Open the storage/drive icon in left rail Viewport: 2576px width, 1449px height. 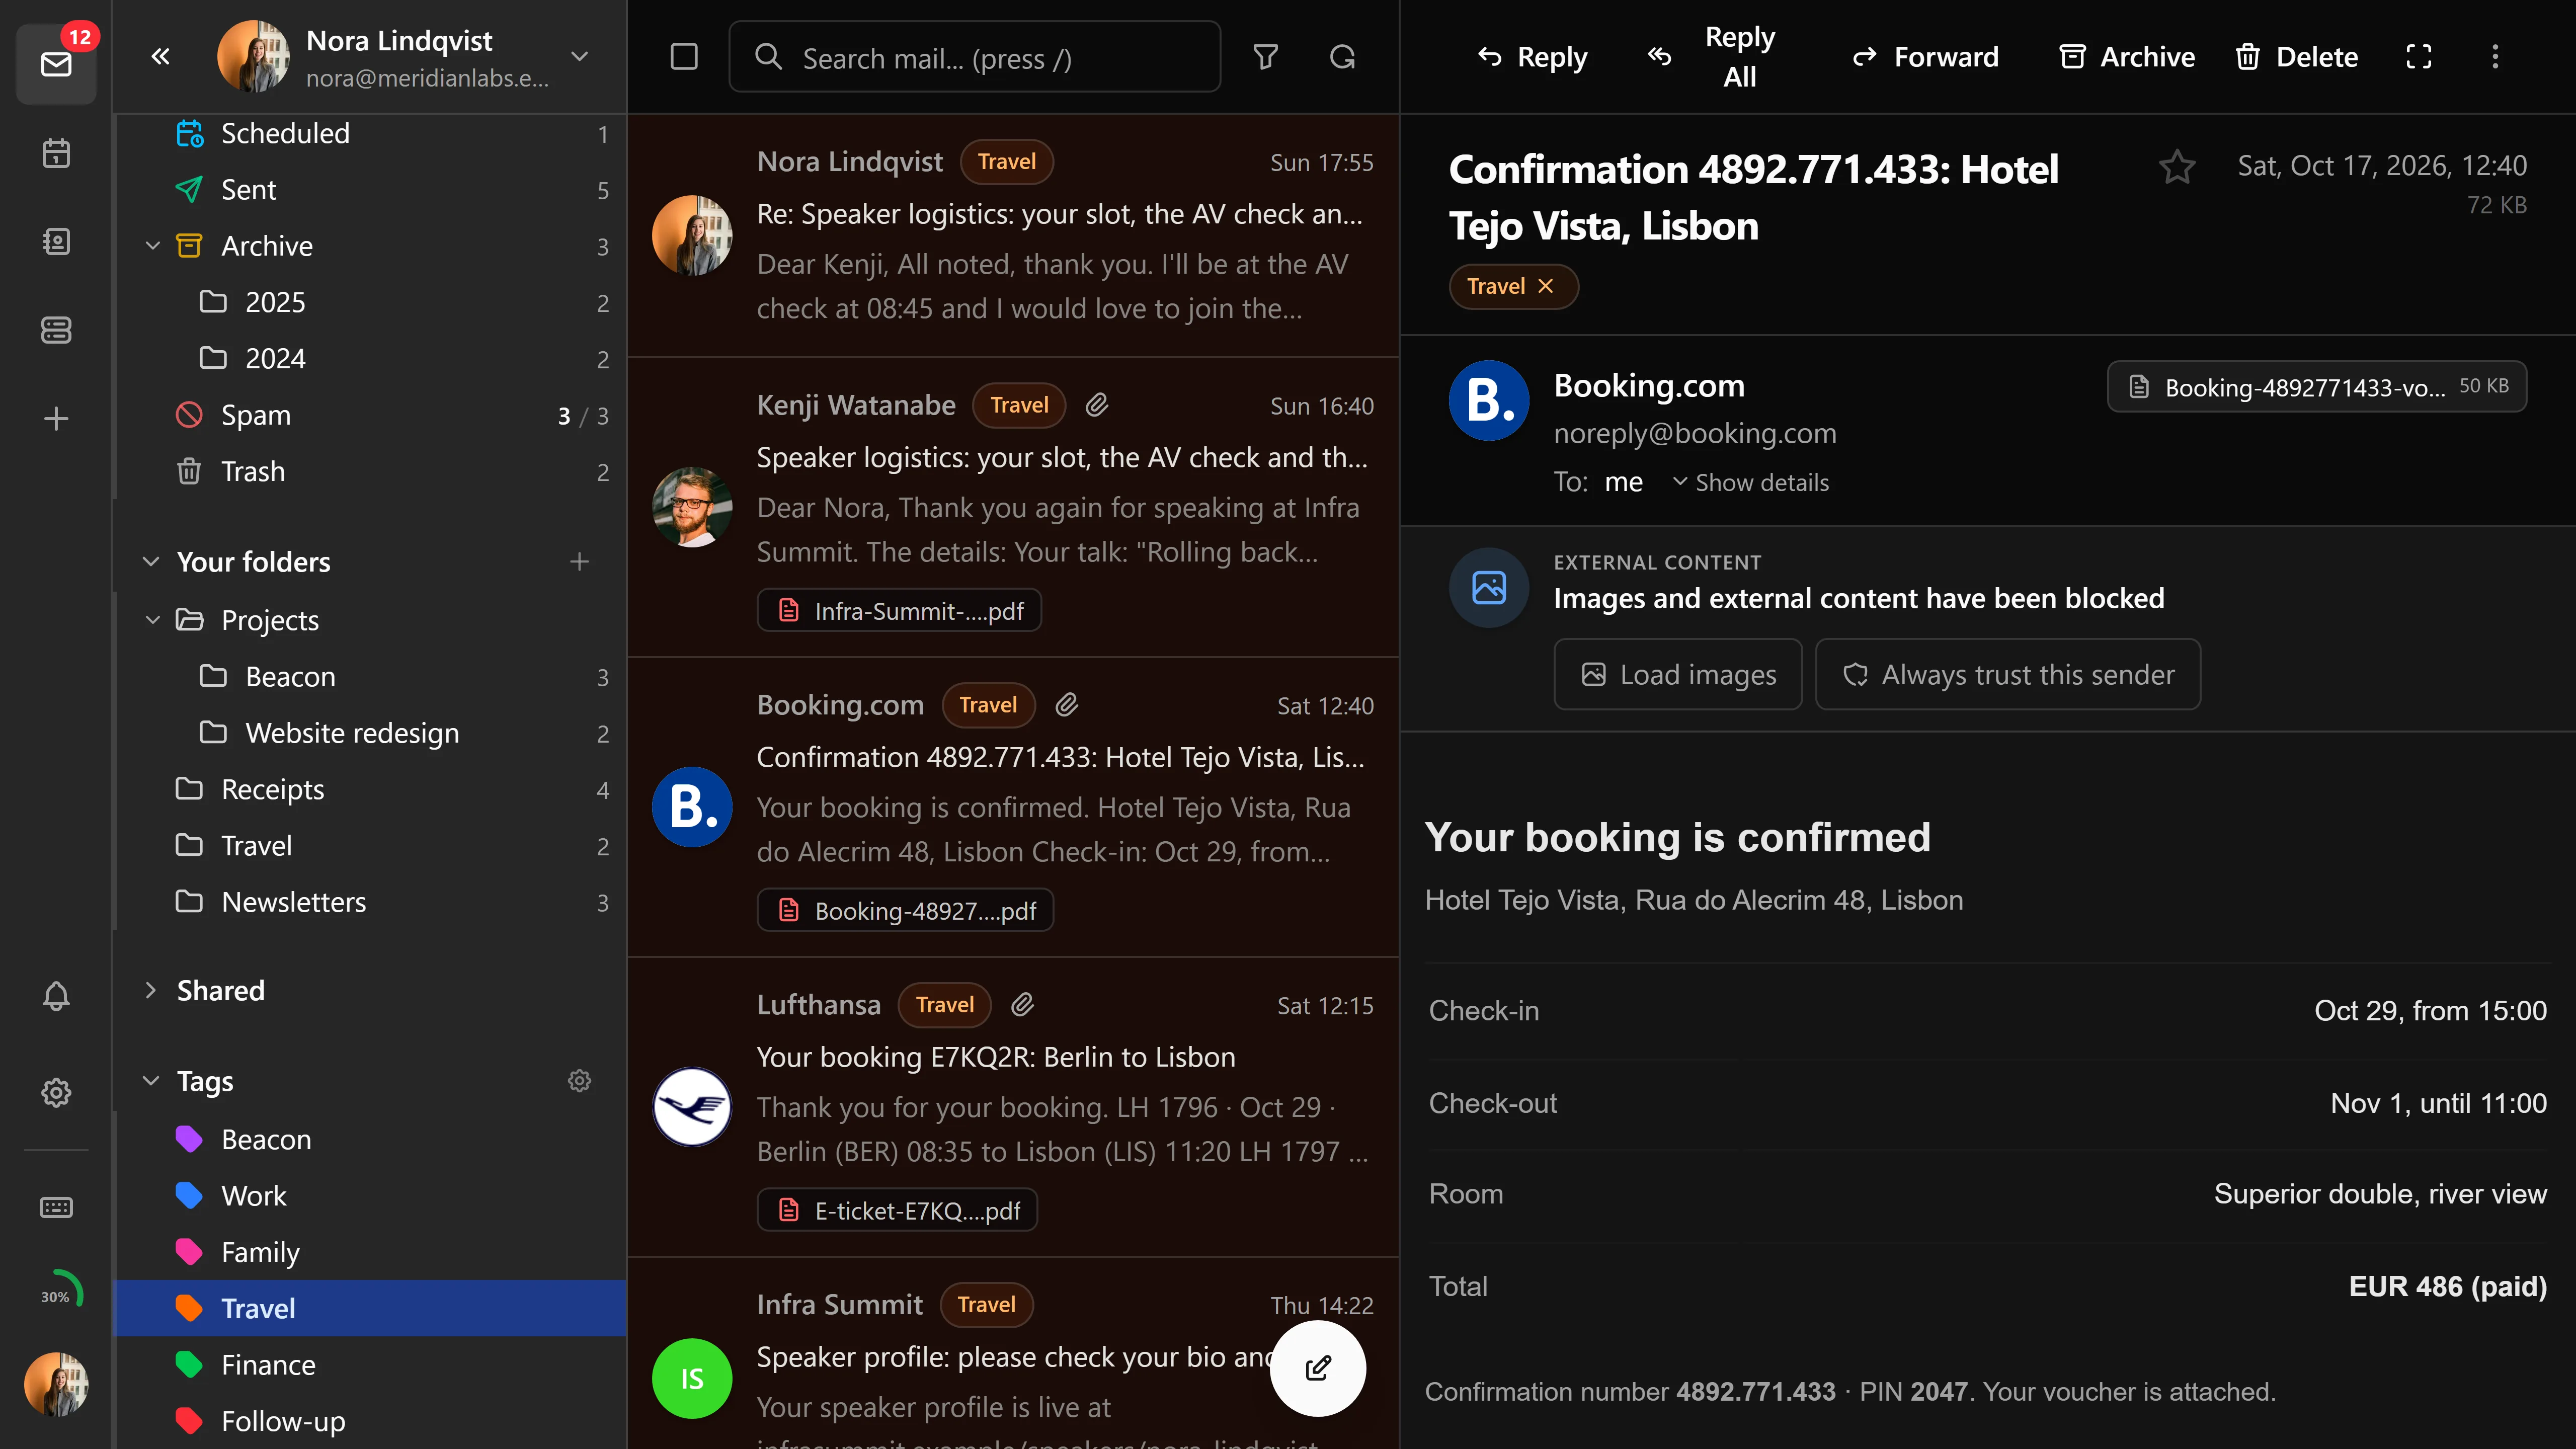coord(56,329)
